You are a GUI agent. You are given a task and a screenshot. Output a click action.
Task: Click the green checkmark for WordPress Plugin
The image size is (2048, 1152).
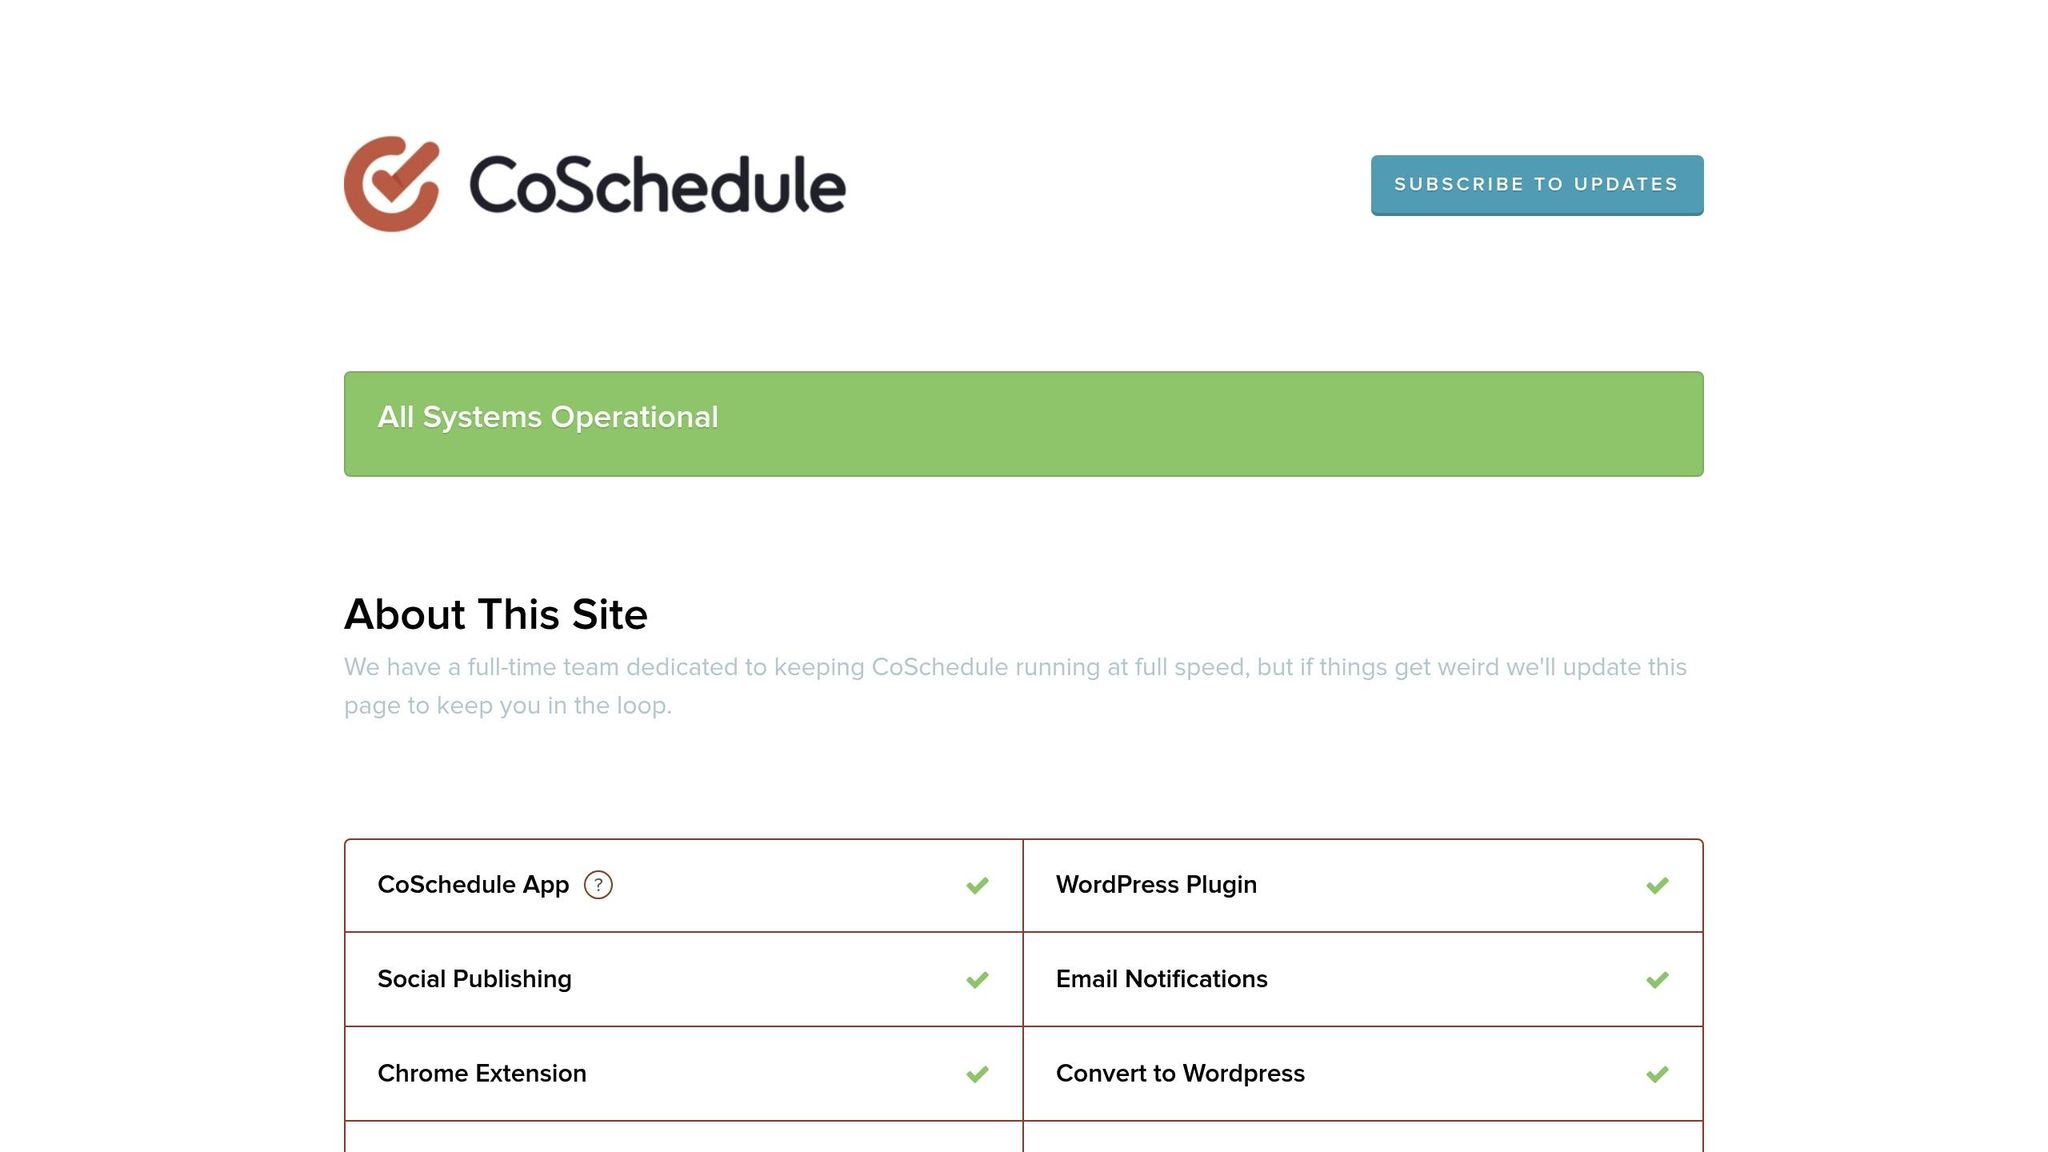click(1658, 884)
